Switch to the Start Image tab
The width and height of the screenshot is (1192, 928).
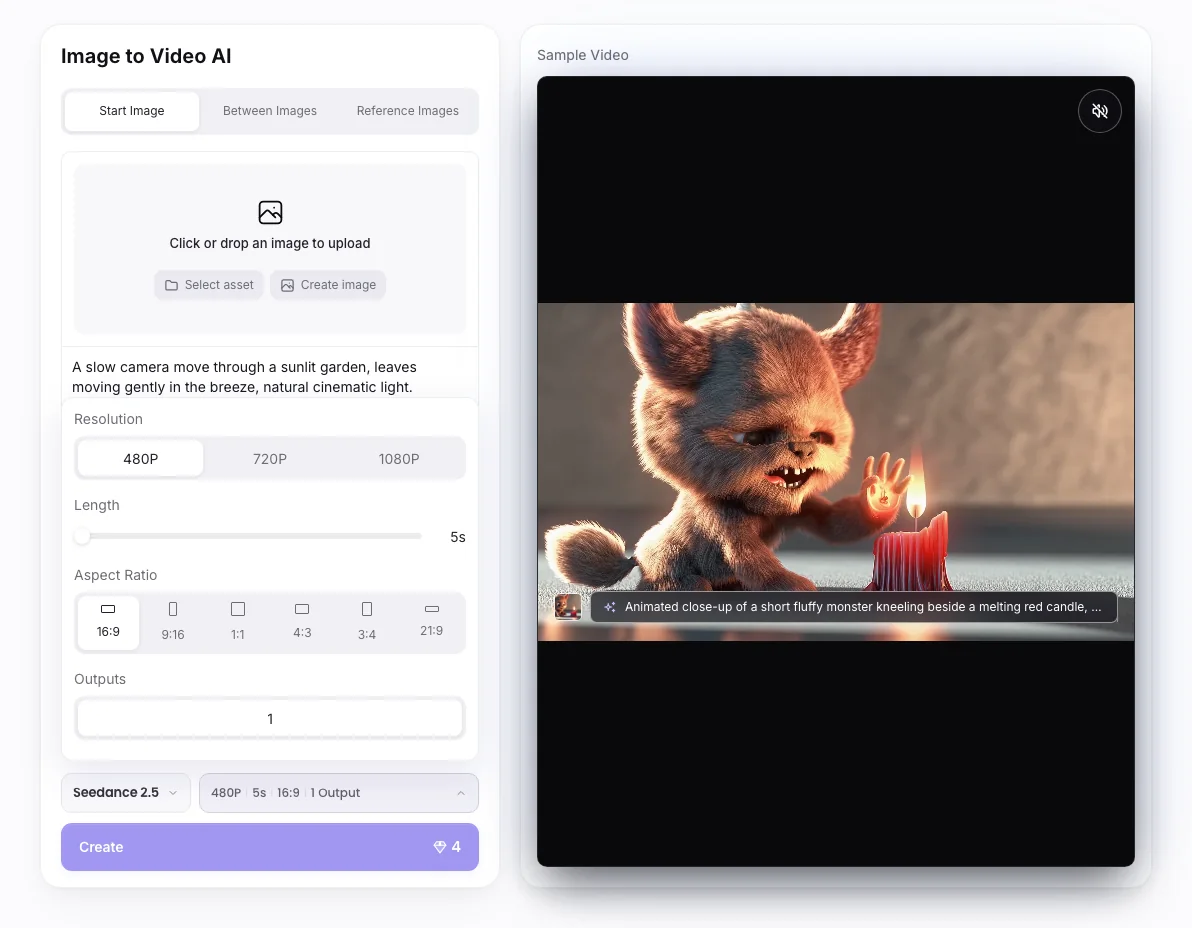coord(132,111)
